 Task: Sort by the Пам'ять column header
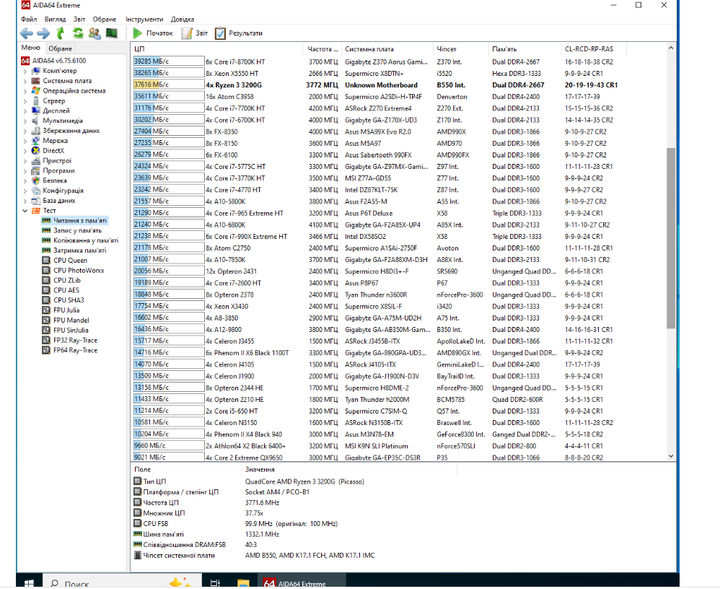524,49
